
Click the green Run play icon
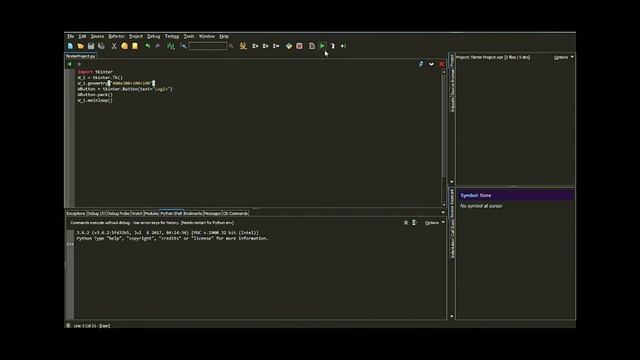[x=322, y=46]
